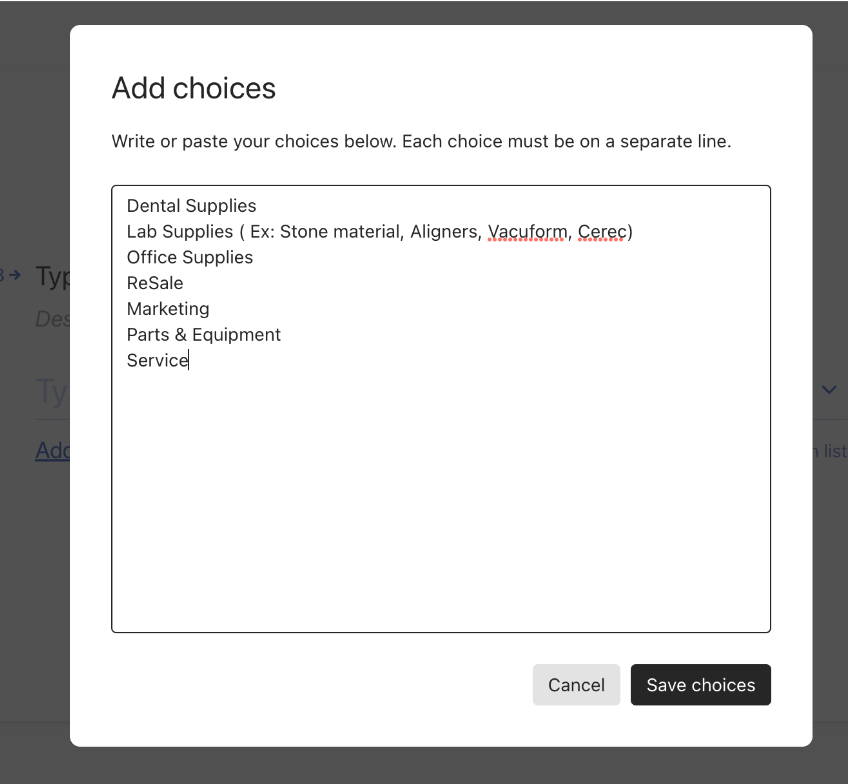Click the partially hidden dropdown placeholder text
The image size is (848, 784).
coord(52,391)
